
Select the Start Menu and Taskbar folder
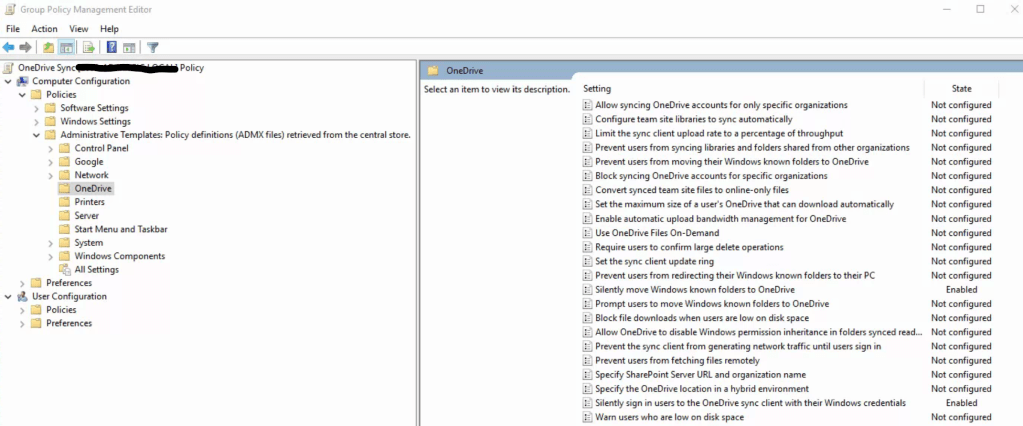pyautogui.click(x=120, y=229)
